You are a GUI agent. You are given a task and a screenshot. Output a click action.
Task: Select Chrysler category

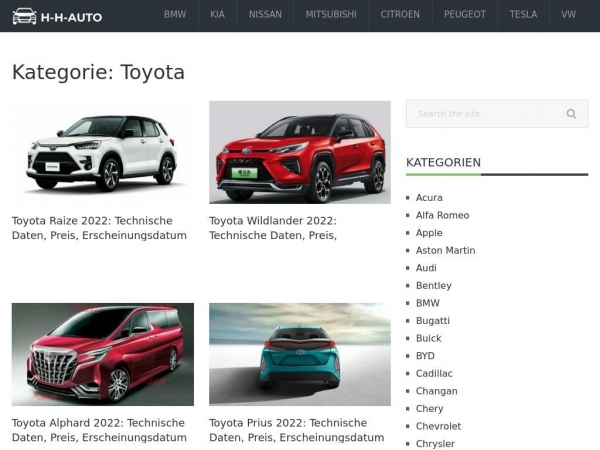pos(435,444)
